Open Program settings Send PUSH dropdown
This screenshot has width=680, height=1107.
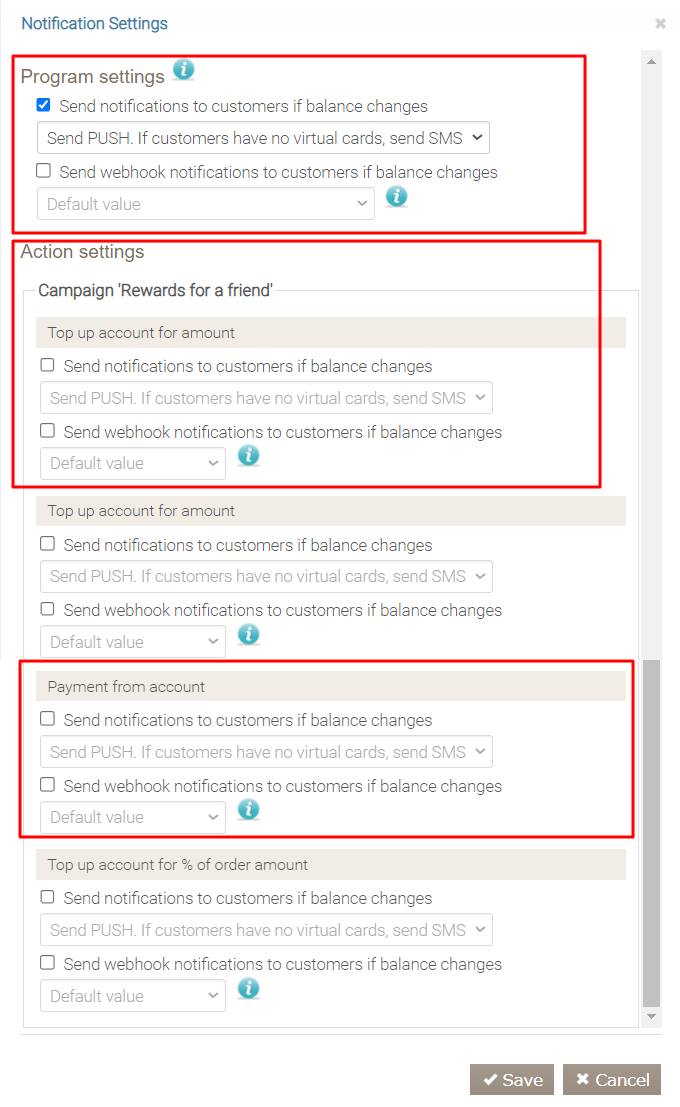pos(263,138)
